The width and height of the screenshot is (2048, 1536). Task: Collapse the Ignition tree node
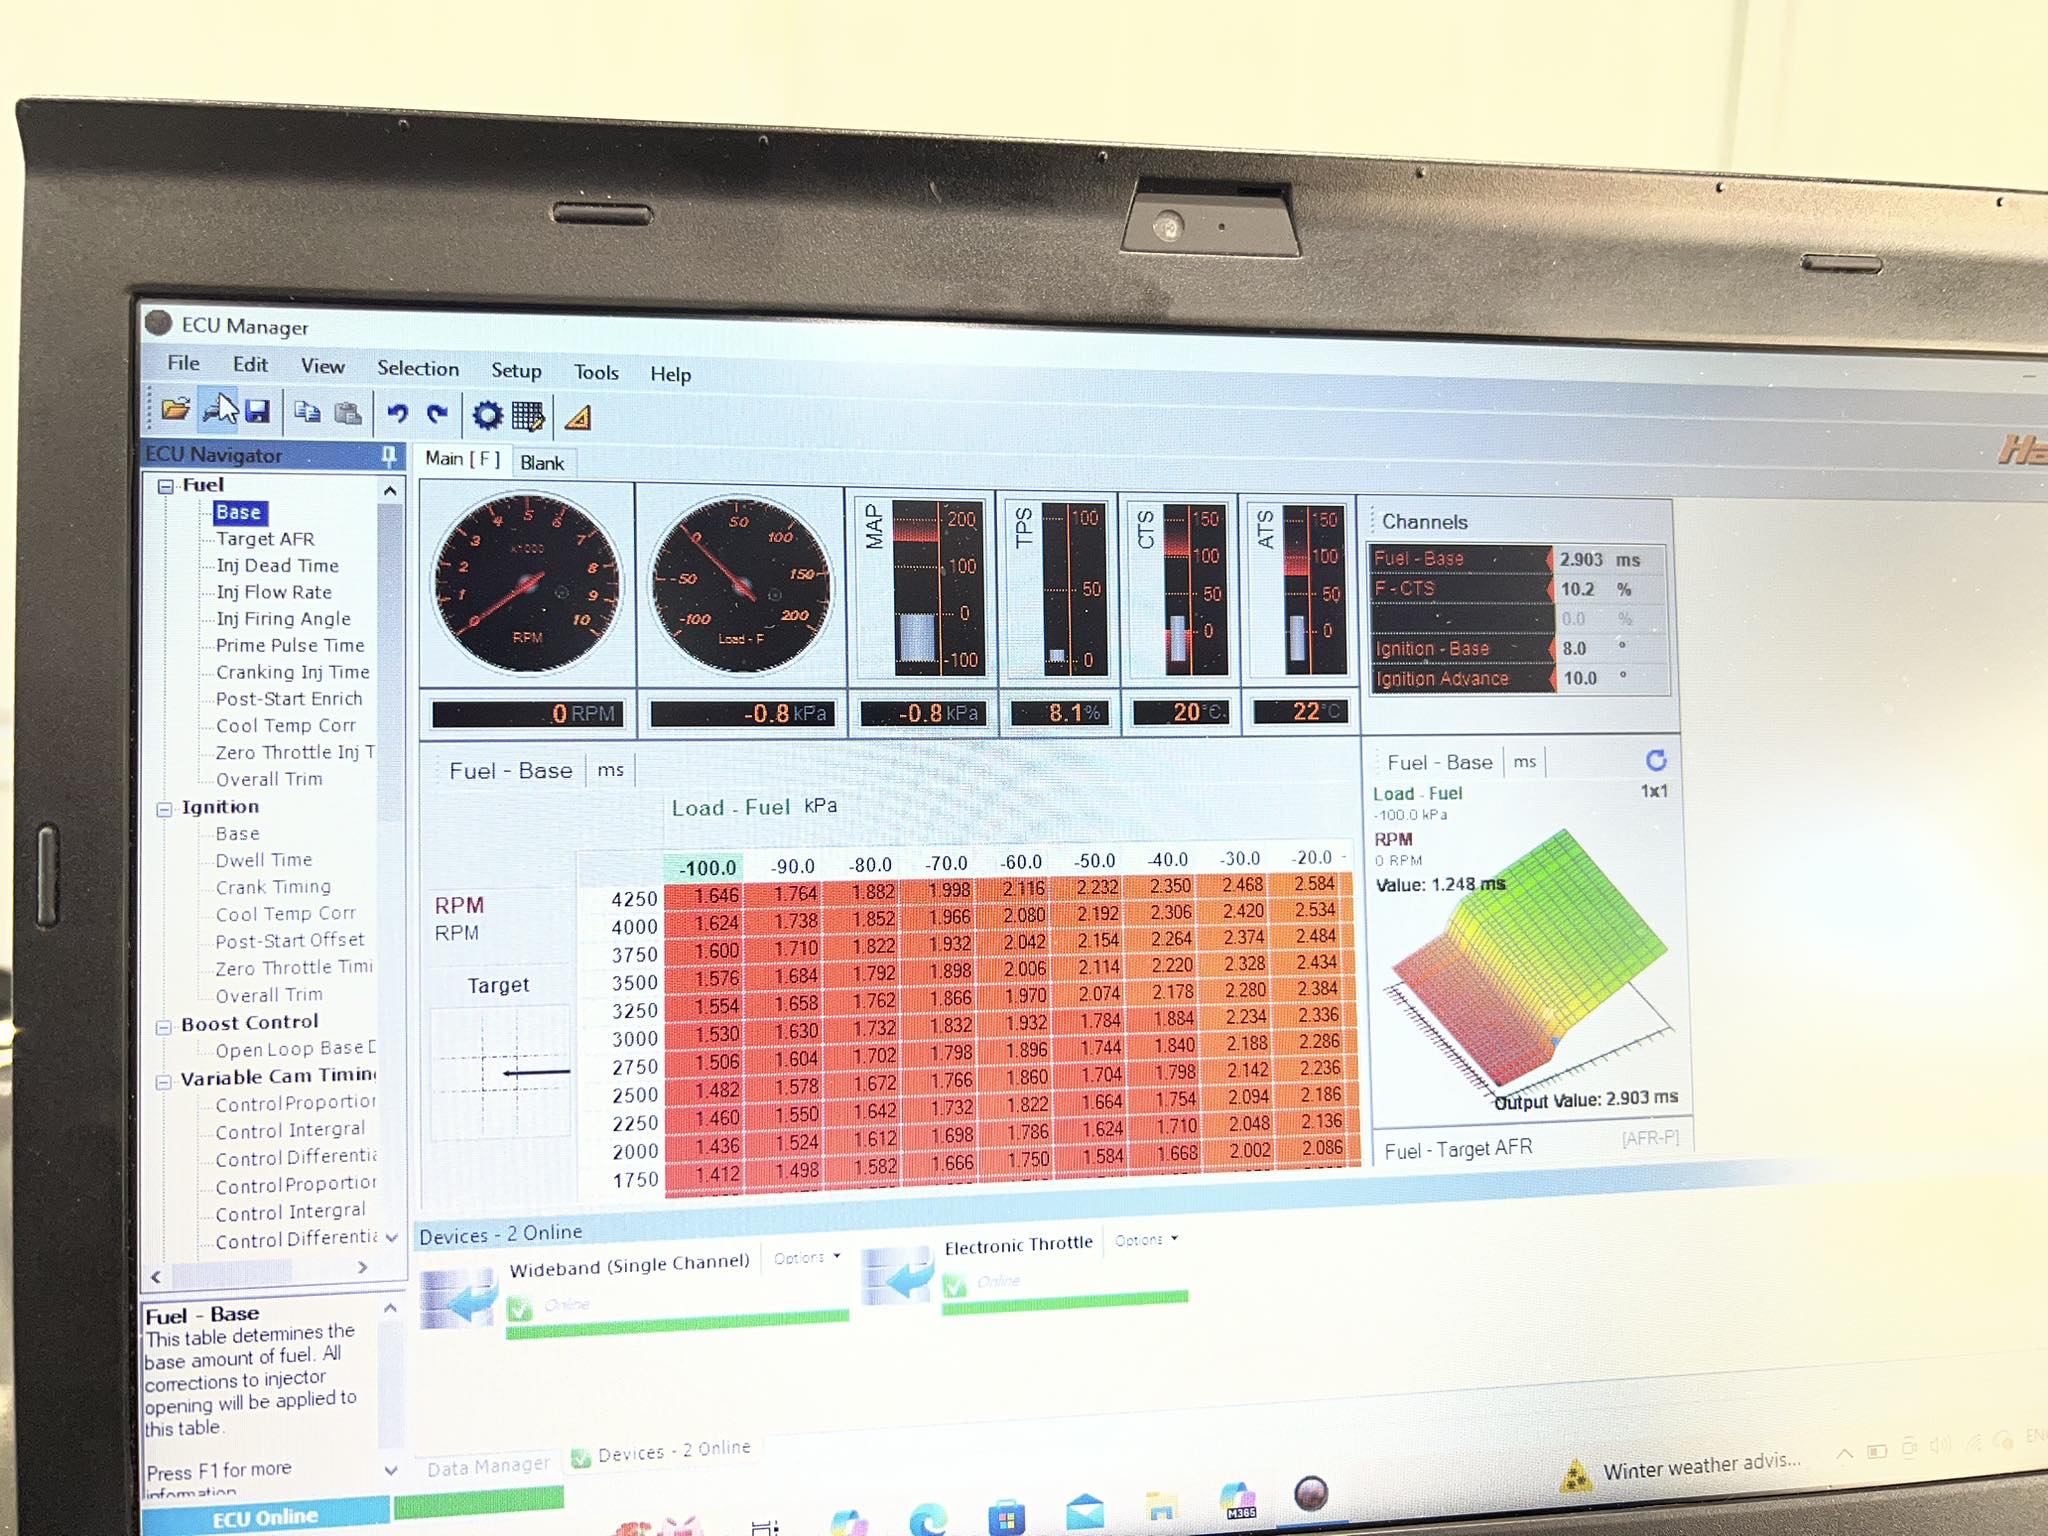(x=164, y=809)
